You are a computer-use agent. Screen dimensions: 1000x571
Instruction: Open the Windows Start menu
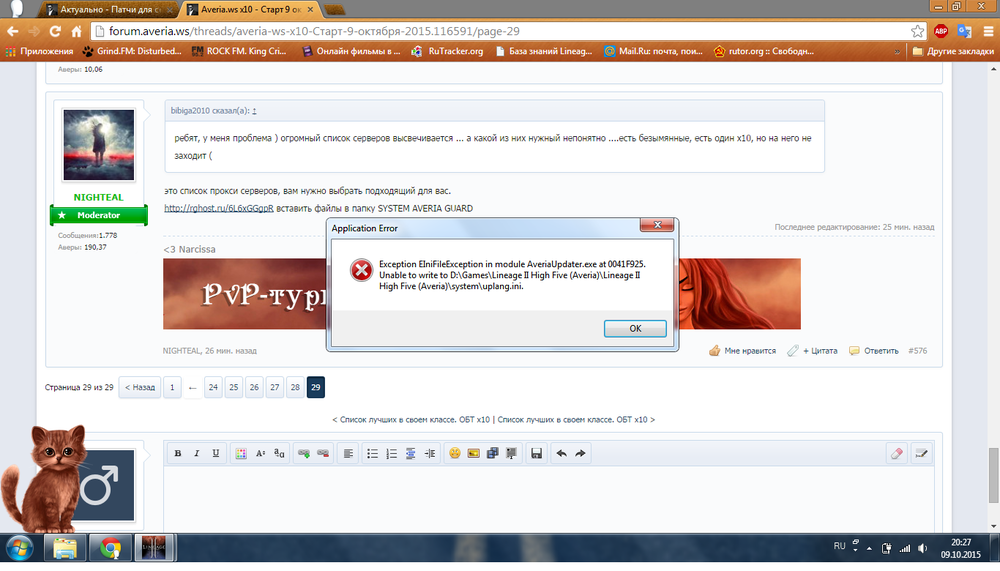(19, 547)
